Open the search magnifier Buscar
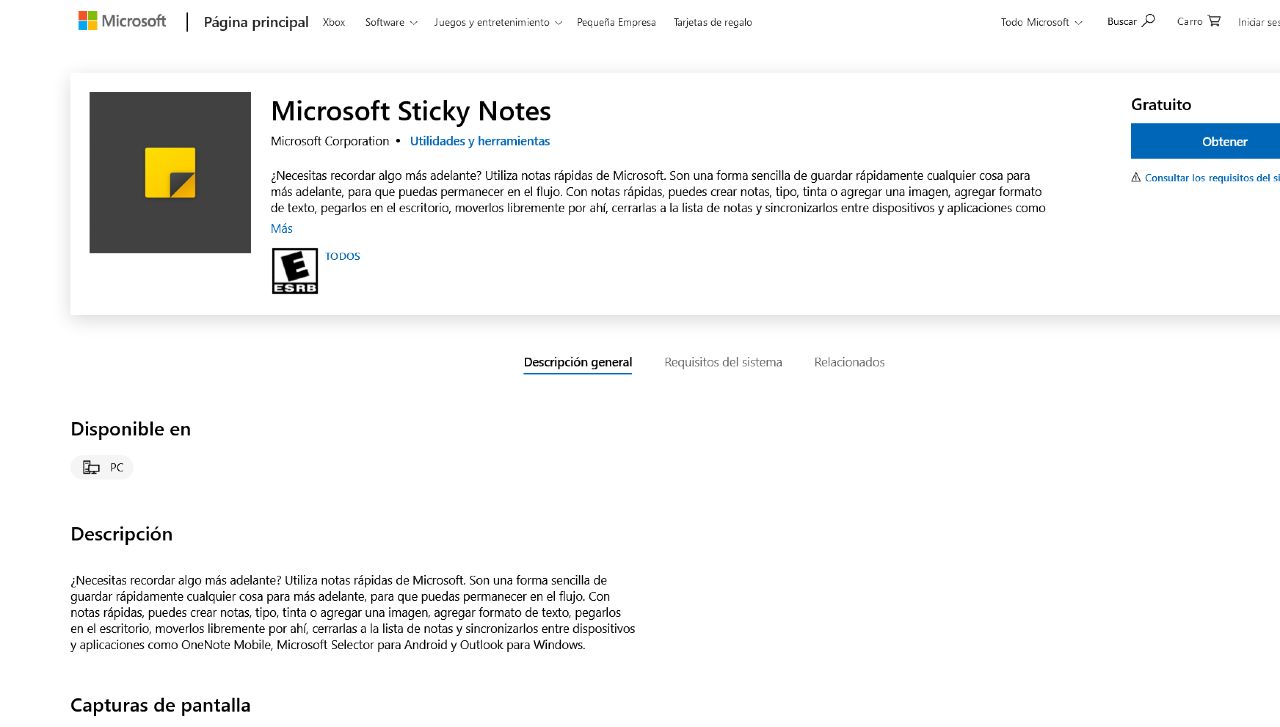Viewport: 1280px width, 727px height. 1131,21
